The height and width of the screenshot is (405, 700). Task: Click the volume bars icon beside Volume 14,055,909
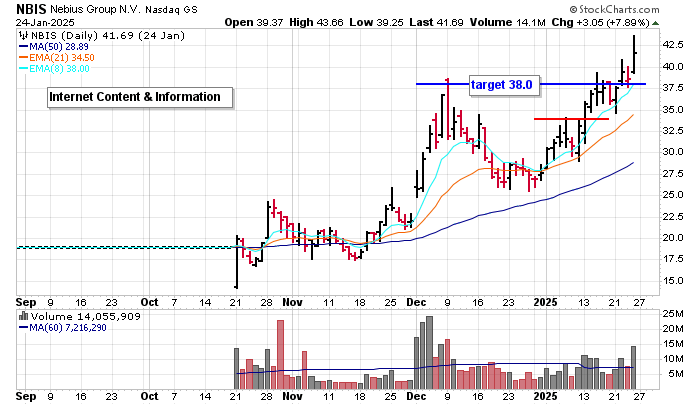coord(23,317)
